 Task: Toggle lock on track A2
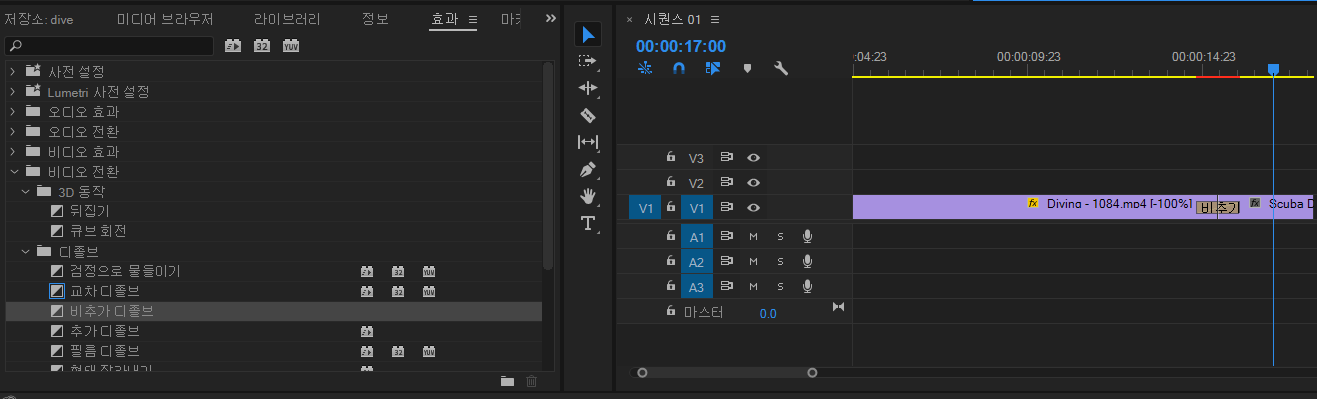click(672, 261)
